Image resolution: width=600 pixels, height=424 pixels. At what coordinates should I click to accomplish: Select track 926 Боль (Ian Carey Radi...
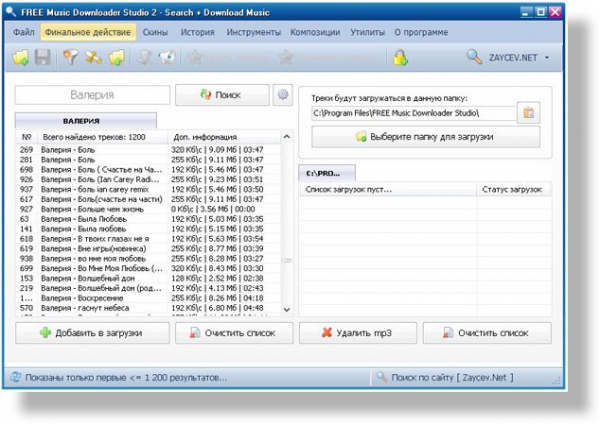(148, 179)
